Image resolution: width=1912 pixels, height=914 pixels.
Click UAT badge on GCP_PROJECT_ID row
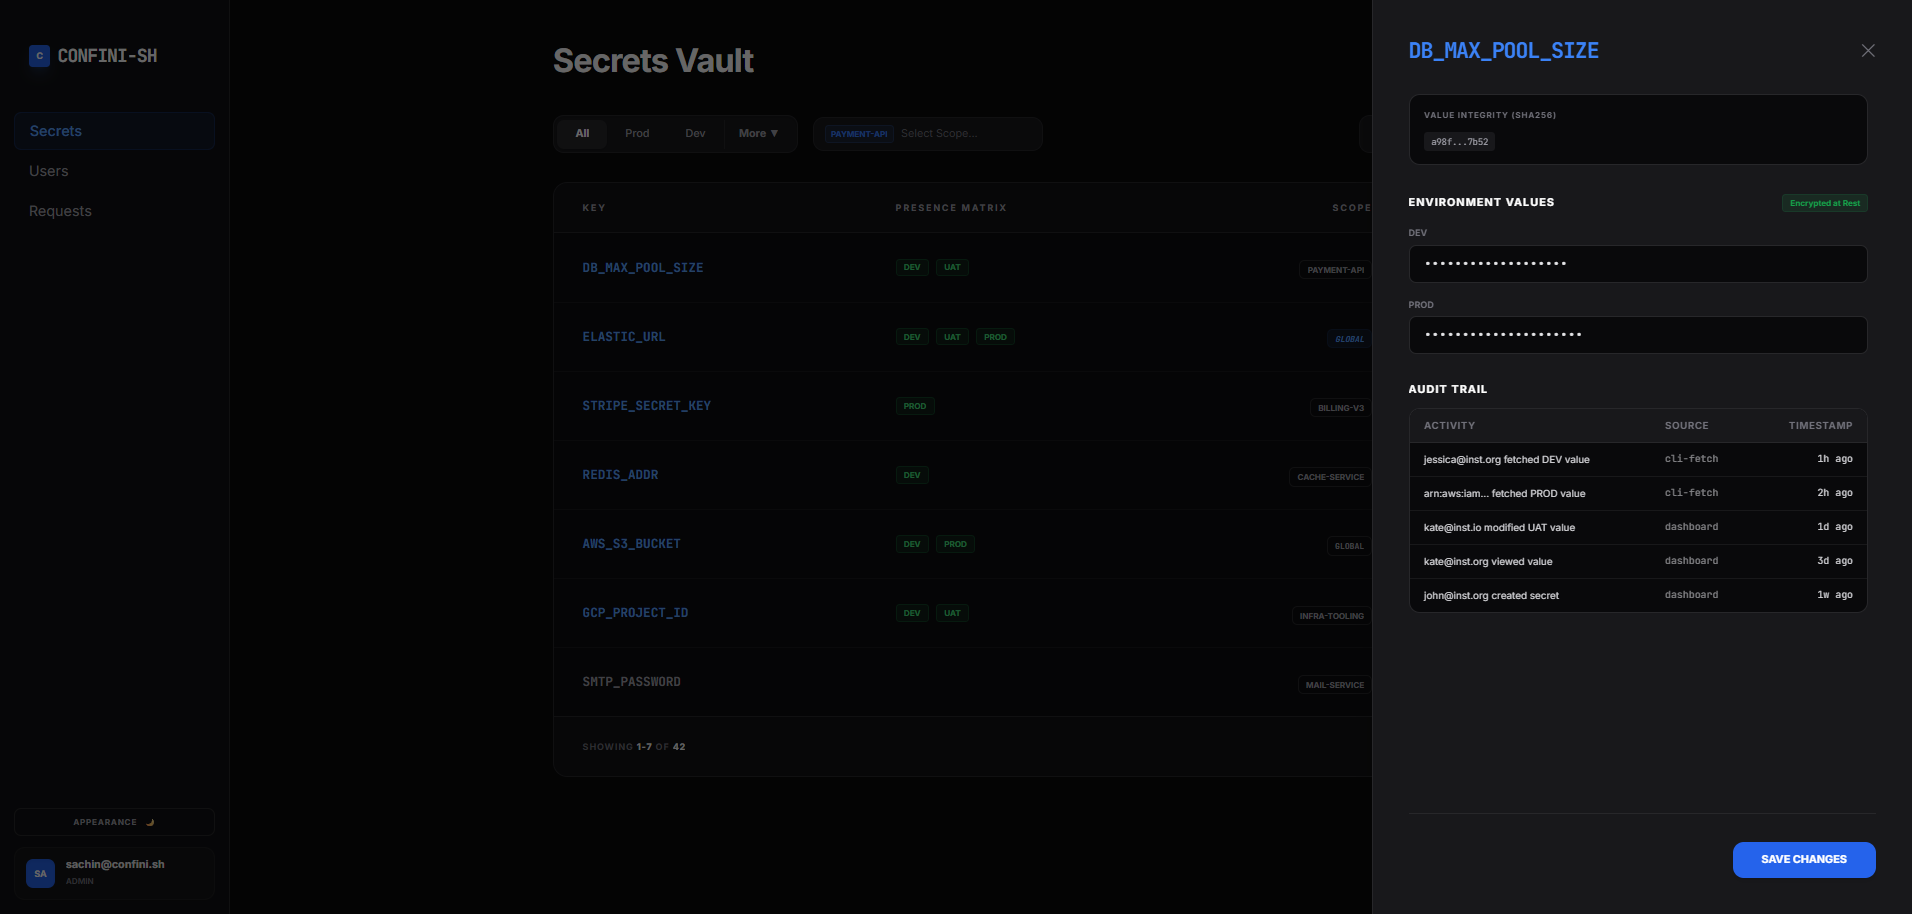[x=952, y=613]
